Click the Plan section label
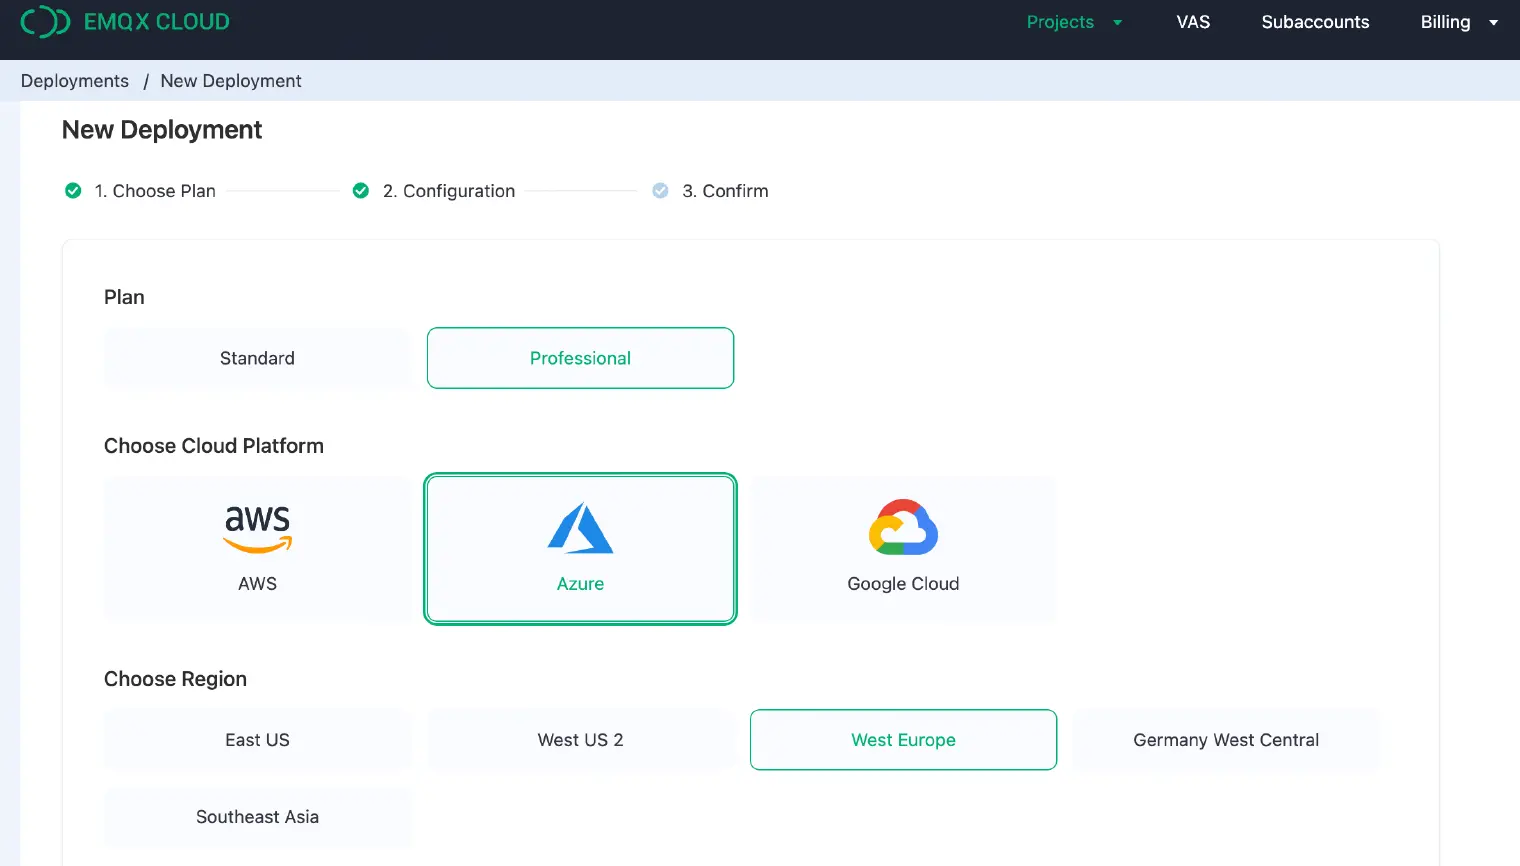 pyautogui.click(x=124, y=297)
